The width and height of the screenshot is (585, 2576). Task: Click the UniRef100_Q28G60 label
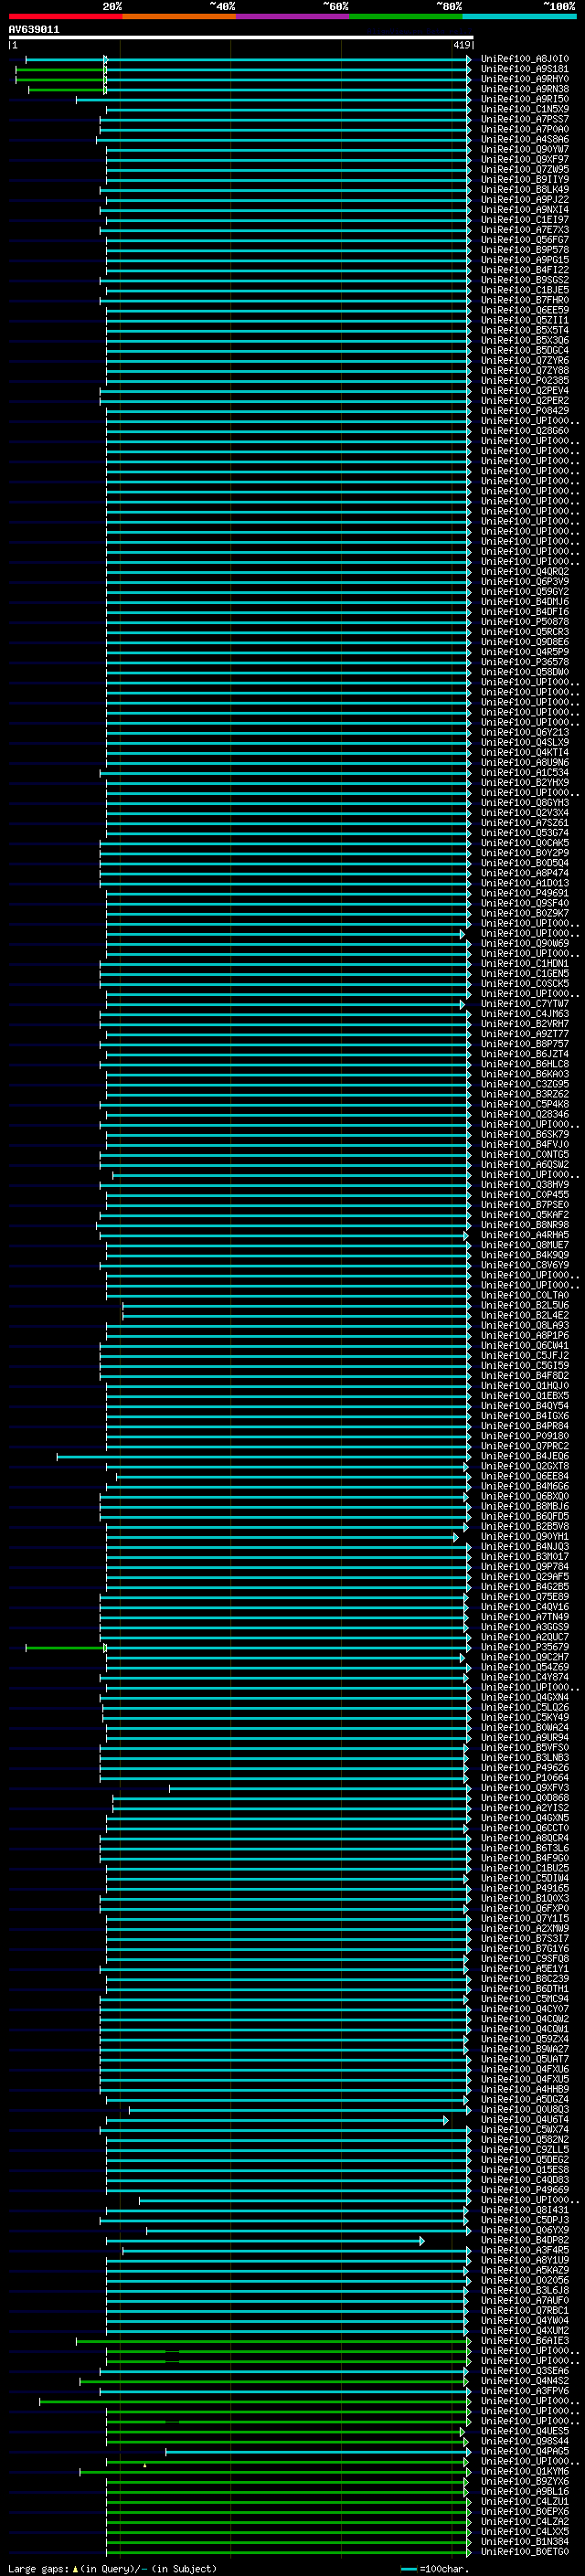coord(525,430)
